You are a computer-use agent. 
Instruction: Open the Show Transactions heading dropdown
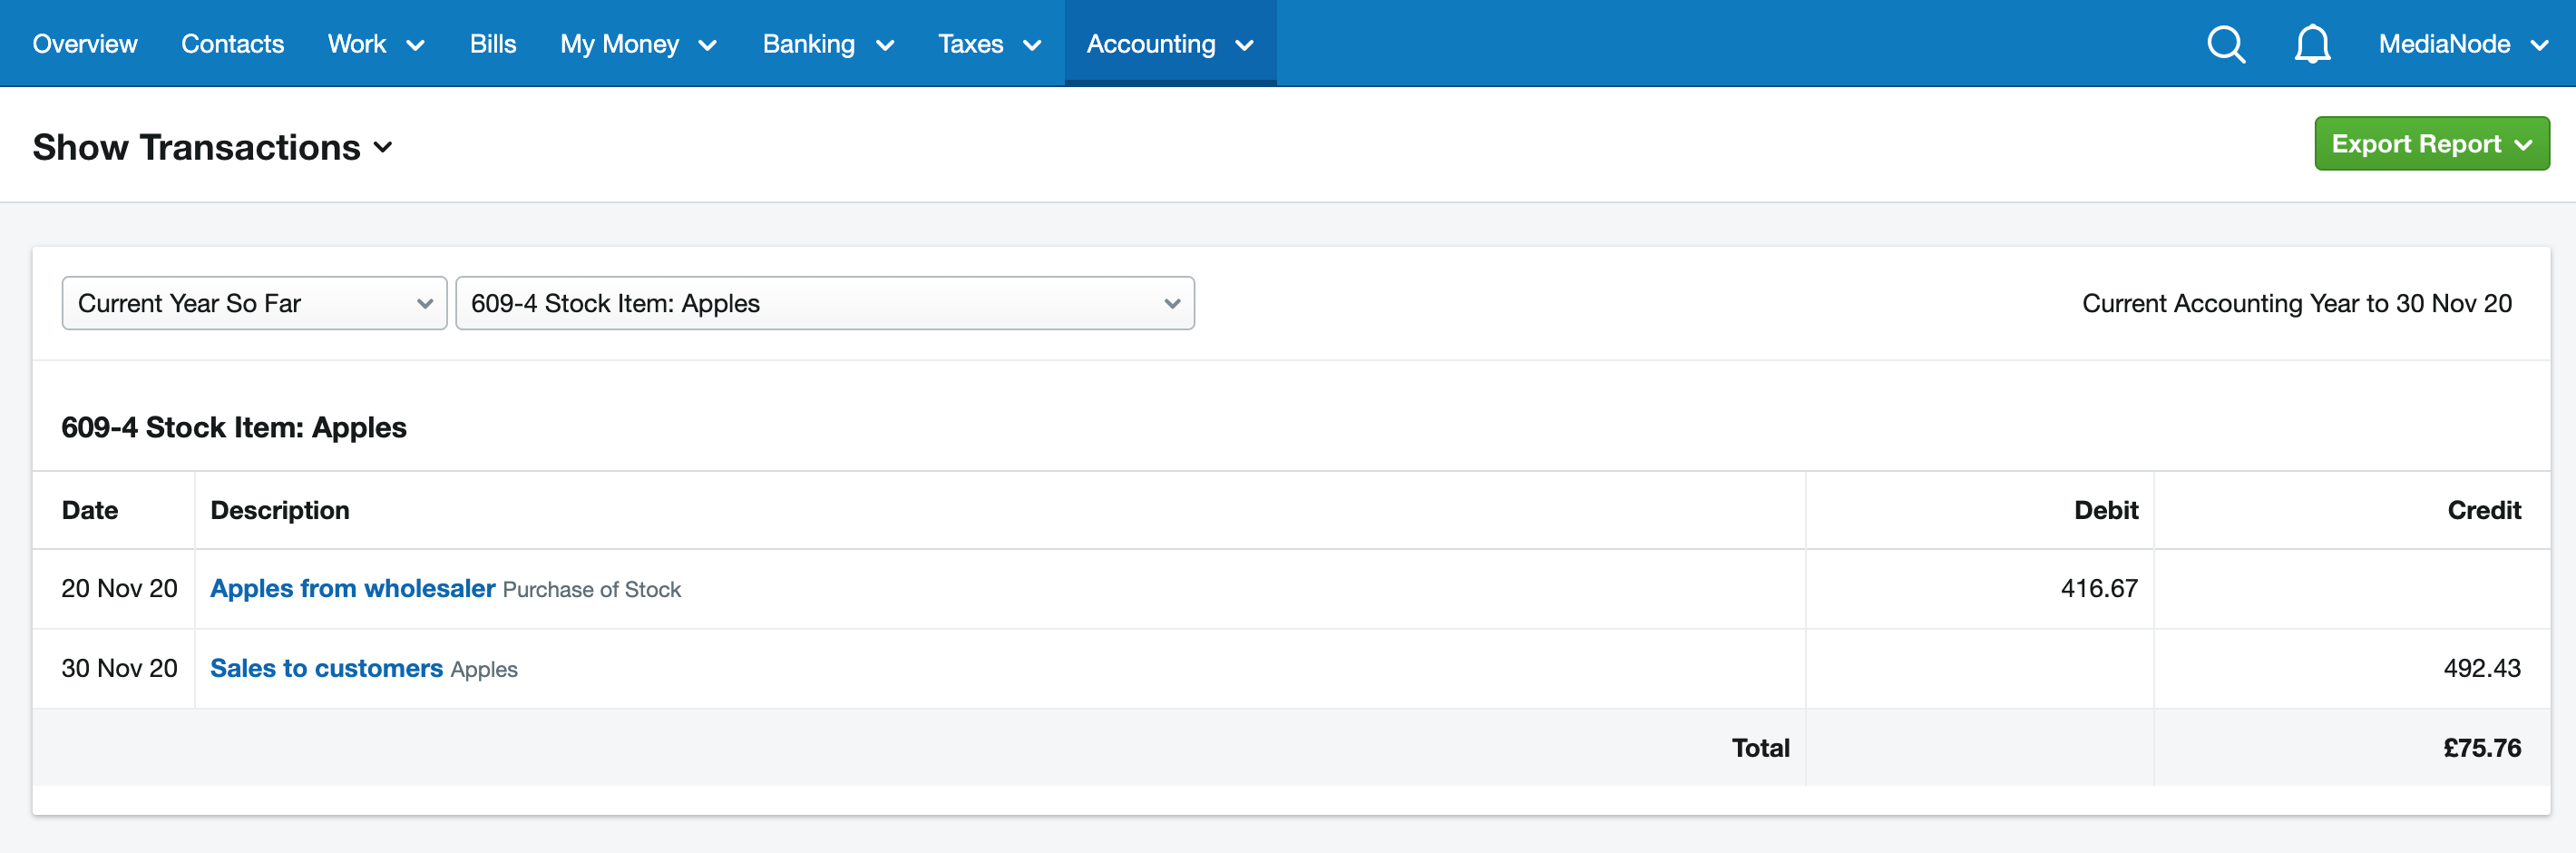point(212,147)
